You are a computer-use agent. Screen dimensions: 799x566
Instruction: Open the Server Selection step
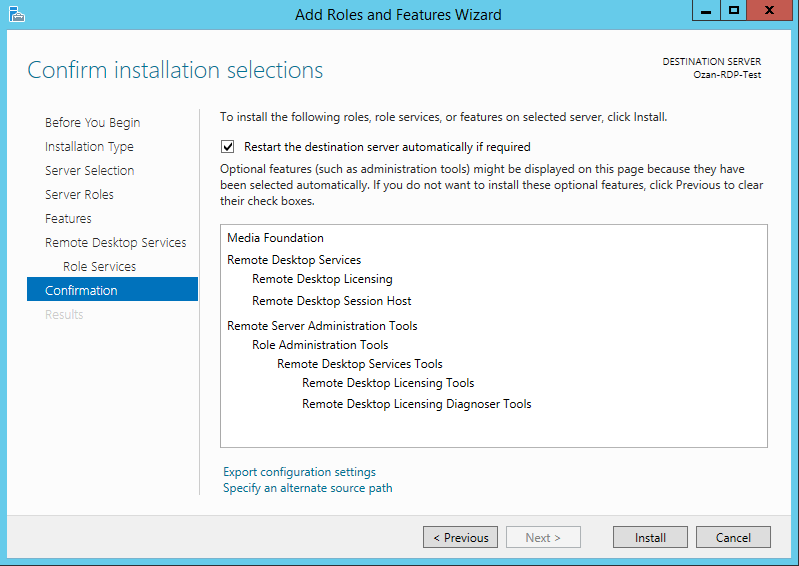tap(89, 171)
